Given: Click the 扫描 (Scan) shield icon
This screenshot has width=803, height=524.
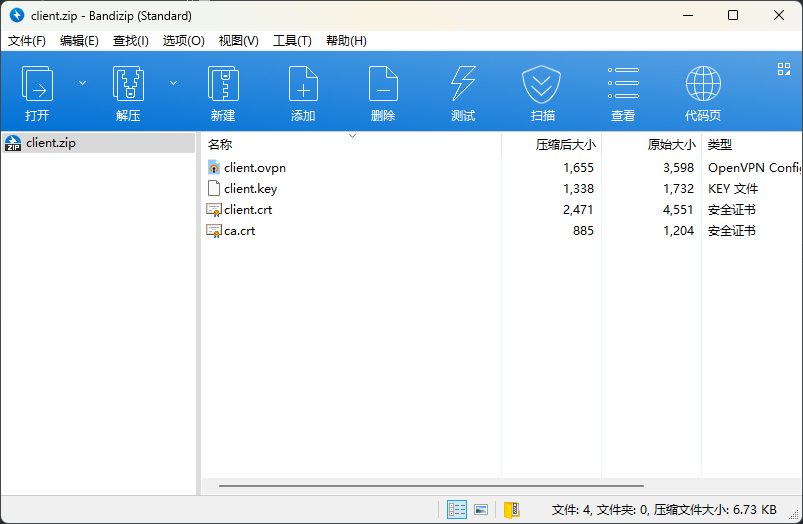Looking at the screenshot, I should [x=542, y=85].
